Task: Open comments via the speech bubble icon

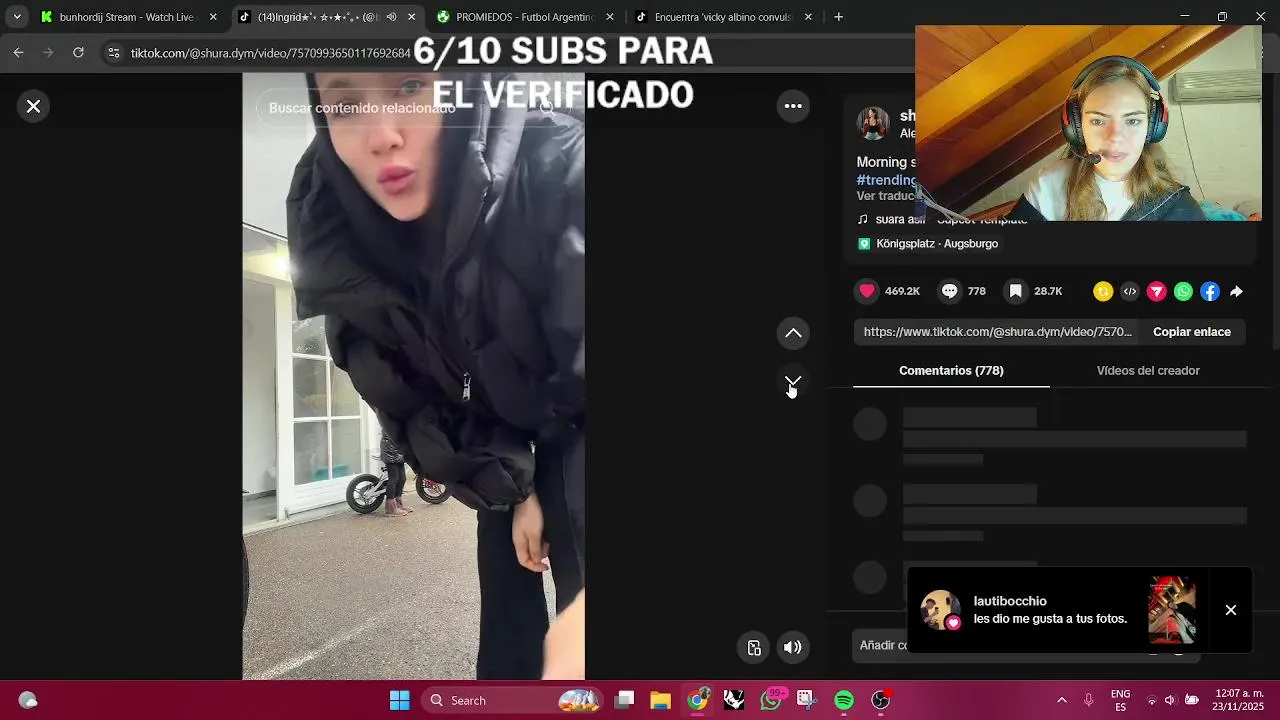Action: [949, 291]
